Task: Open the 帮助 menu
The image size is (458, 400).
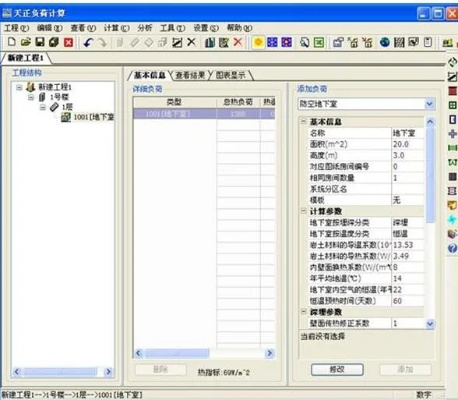Action: (x=239, y=28)
